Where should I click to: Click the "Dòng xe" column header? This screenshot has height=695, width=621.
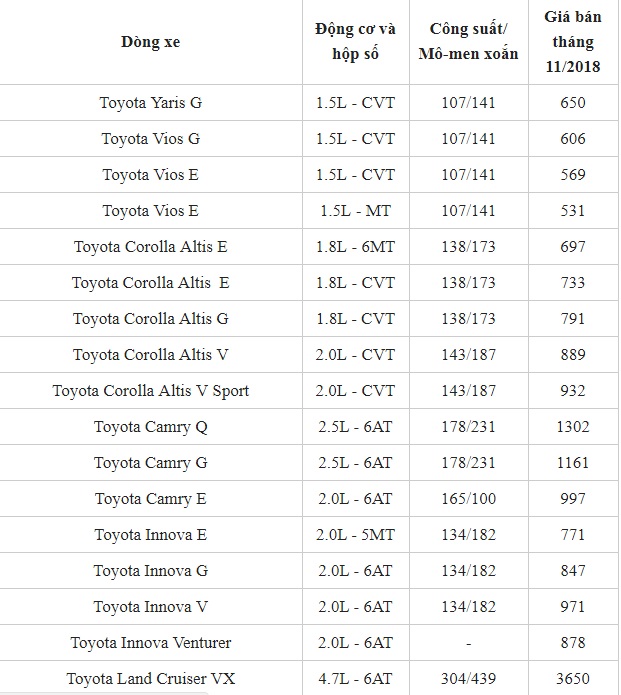point(151,42)
